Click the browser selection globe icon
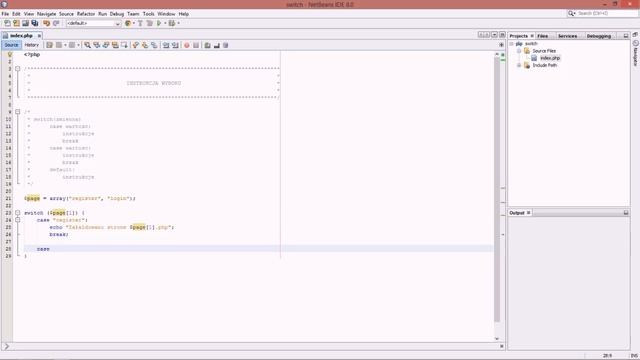Viewport: 640px width, 360px height. point(128,23)
